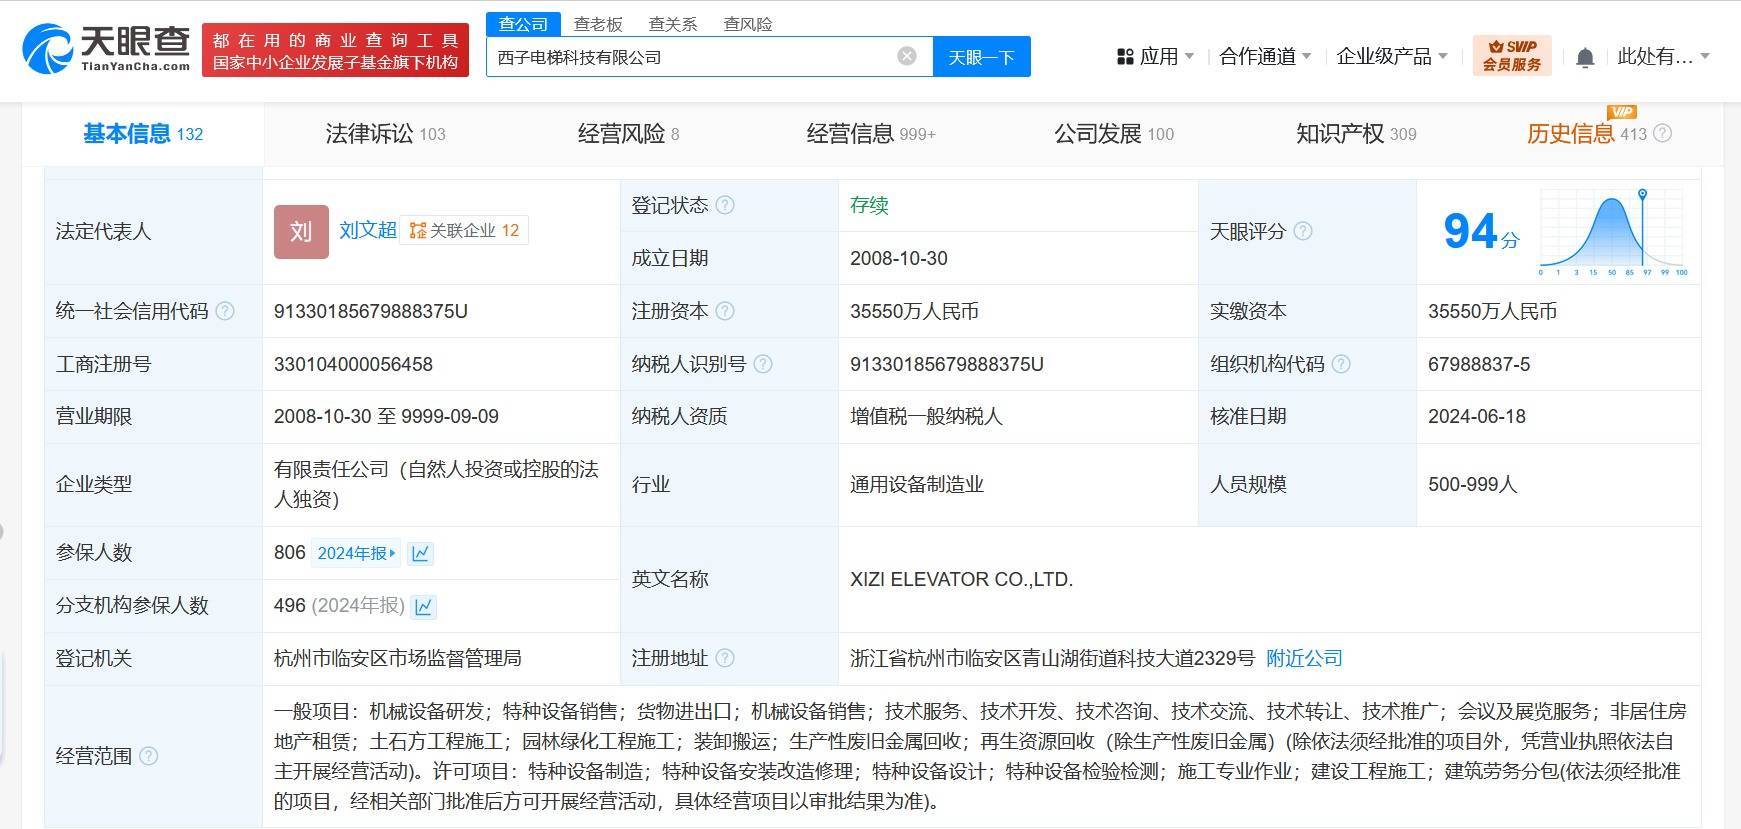Open the 基本信息 tab
The image size is (1741, 829).
[143, 133]
